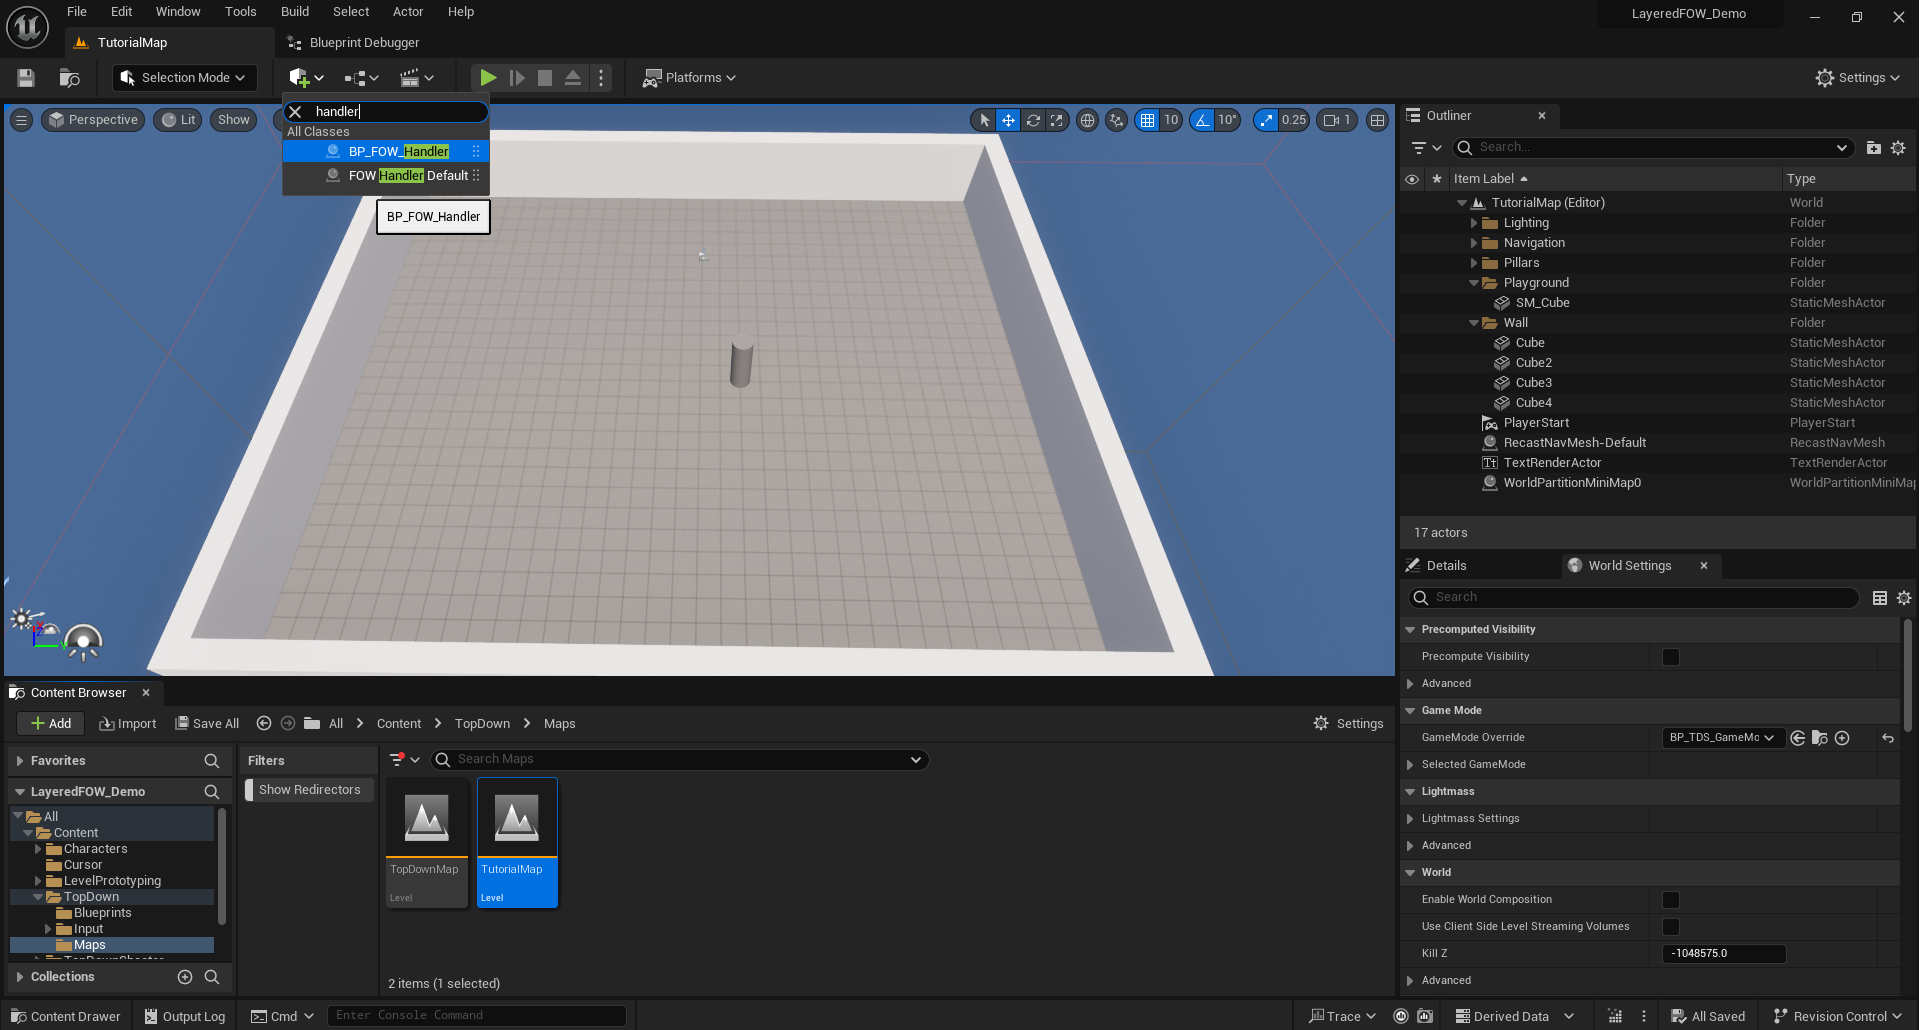Screen dimensions: 1920x1030
Task: Open the Actor menu
Action: tap(408, 12)
